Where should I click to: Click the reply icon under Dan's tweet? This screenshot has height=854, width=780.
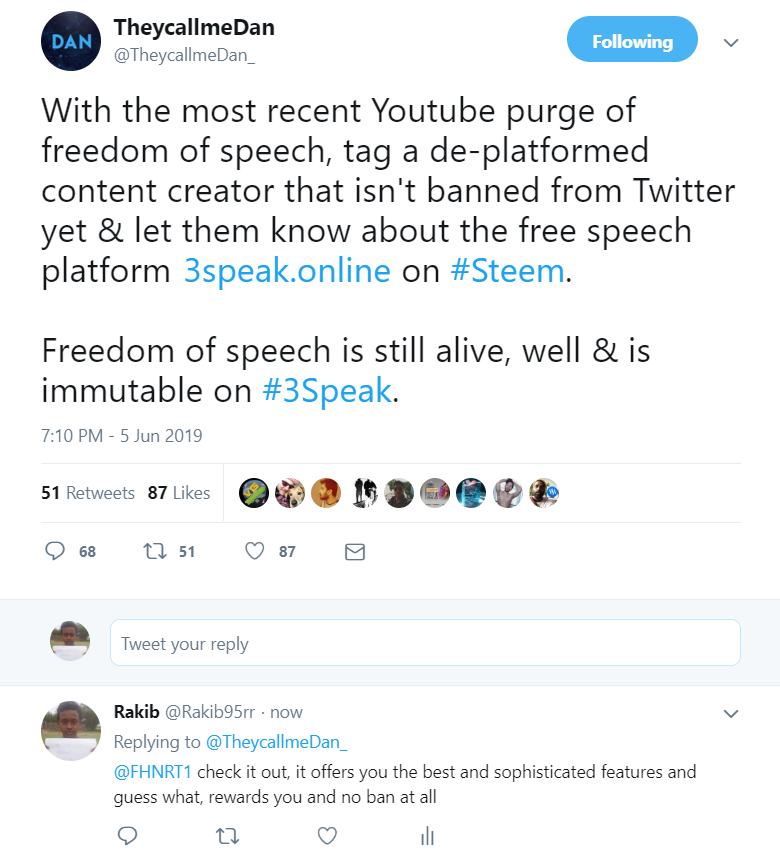(56, 551)
